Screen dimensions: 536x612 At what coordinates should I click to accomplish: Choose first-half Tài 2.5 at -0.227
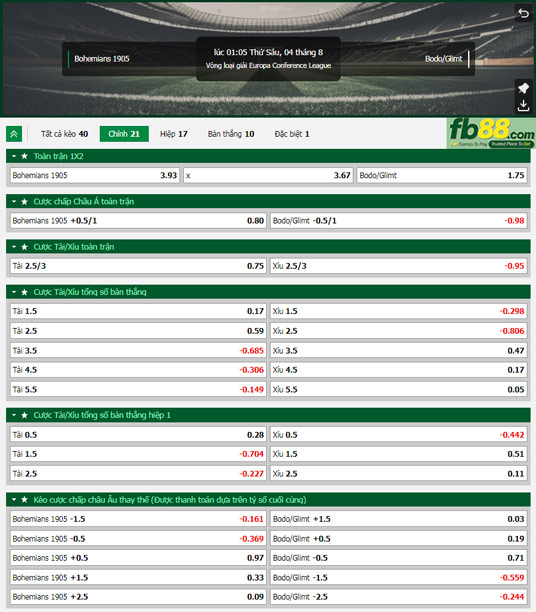coord(138,473)
